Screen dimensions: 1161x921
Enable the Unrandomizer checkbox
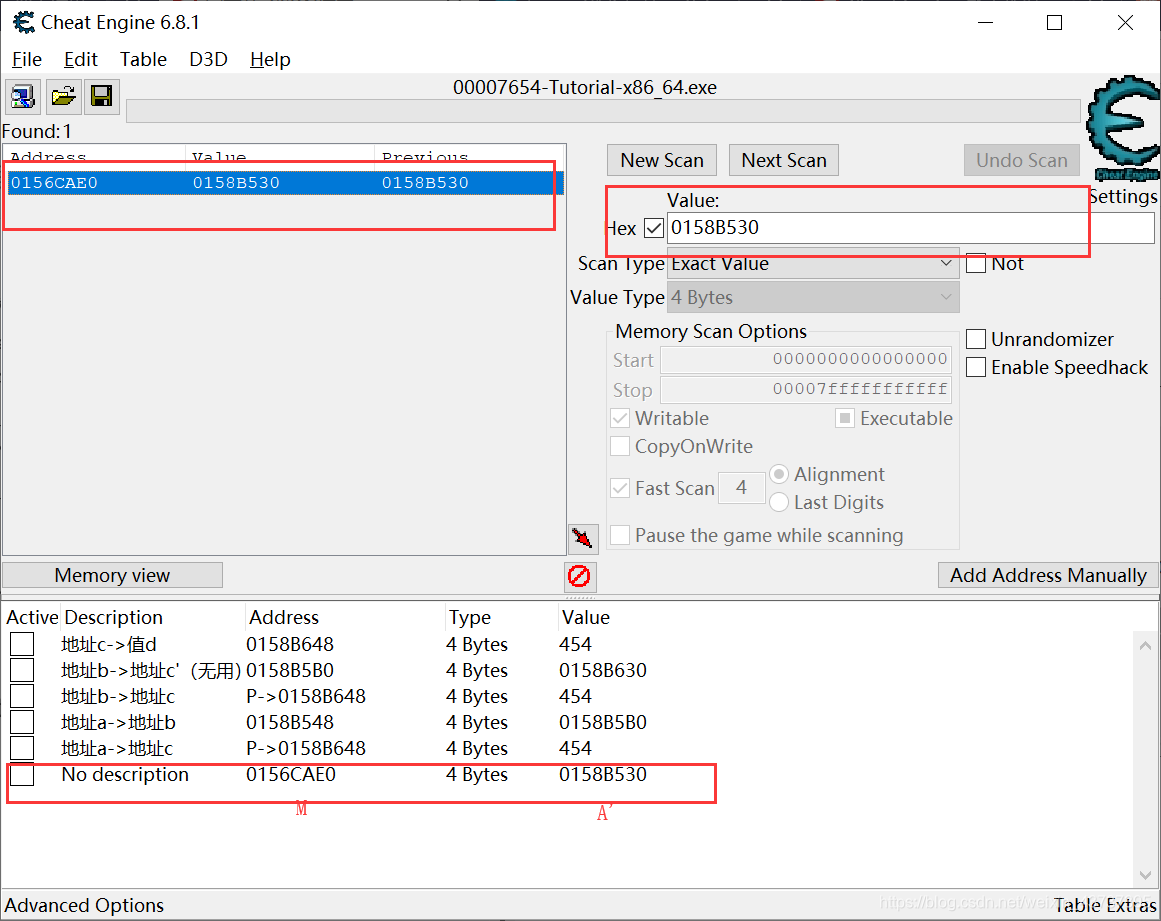click(x=976, y=339)
